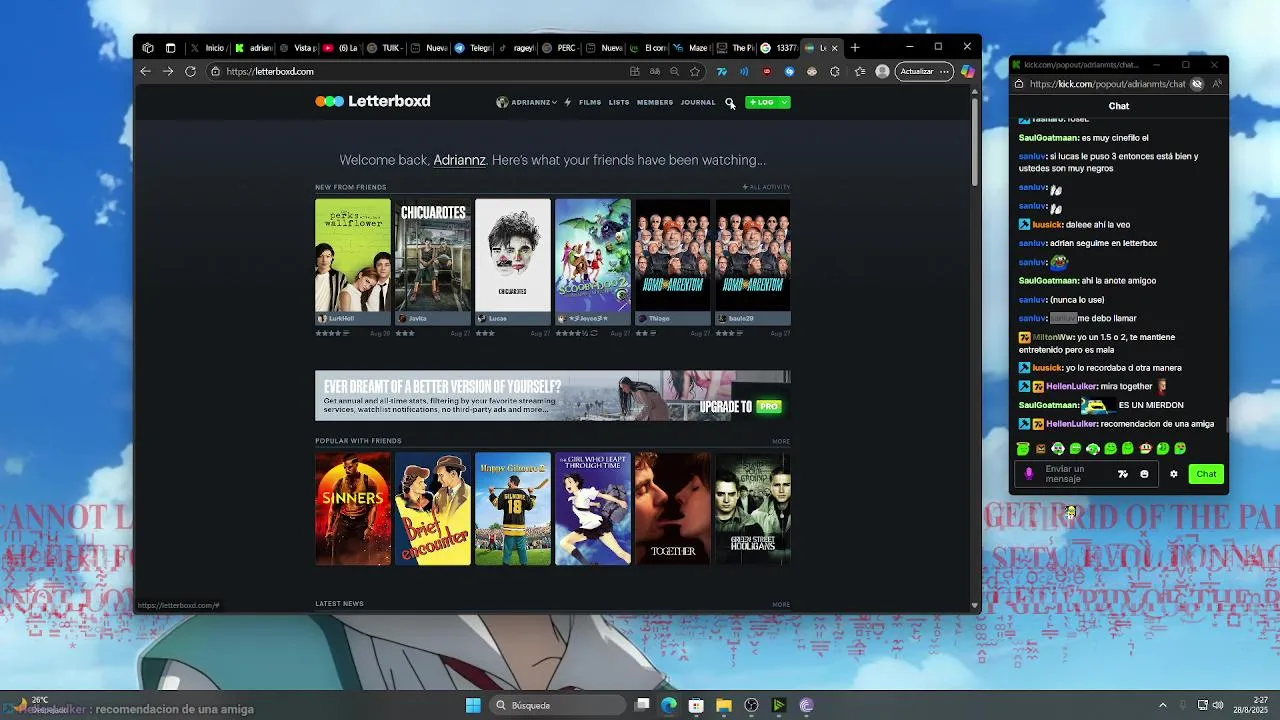Click the tracking prevention icon in the Kick address bar
Image resolution: width=1280 pixels, height=720 pixels.
(1197, 84)
